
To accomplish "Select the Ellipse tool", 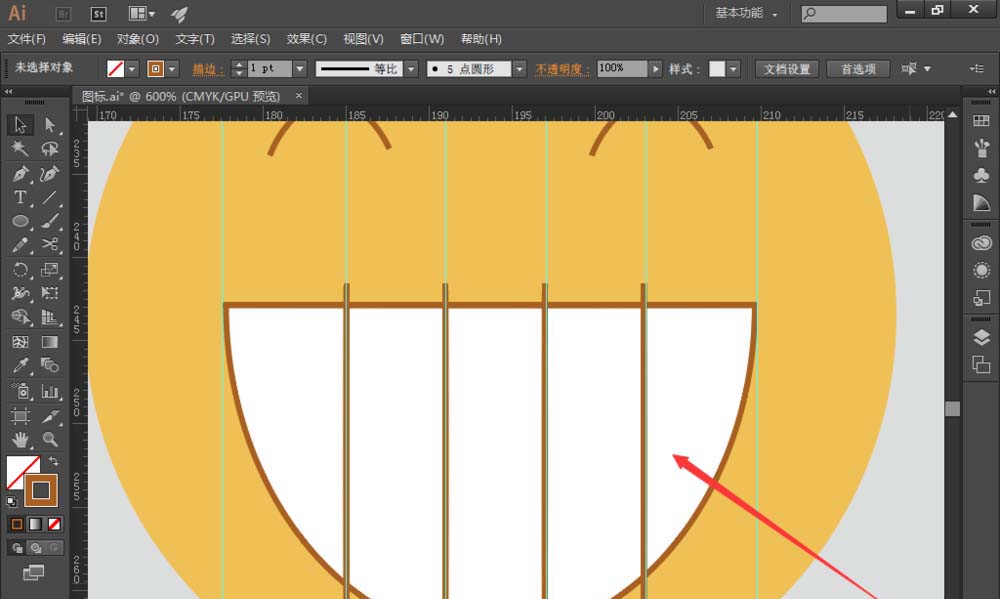I will click(x=20, y=221).
